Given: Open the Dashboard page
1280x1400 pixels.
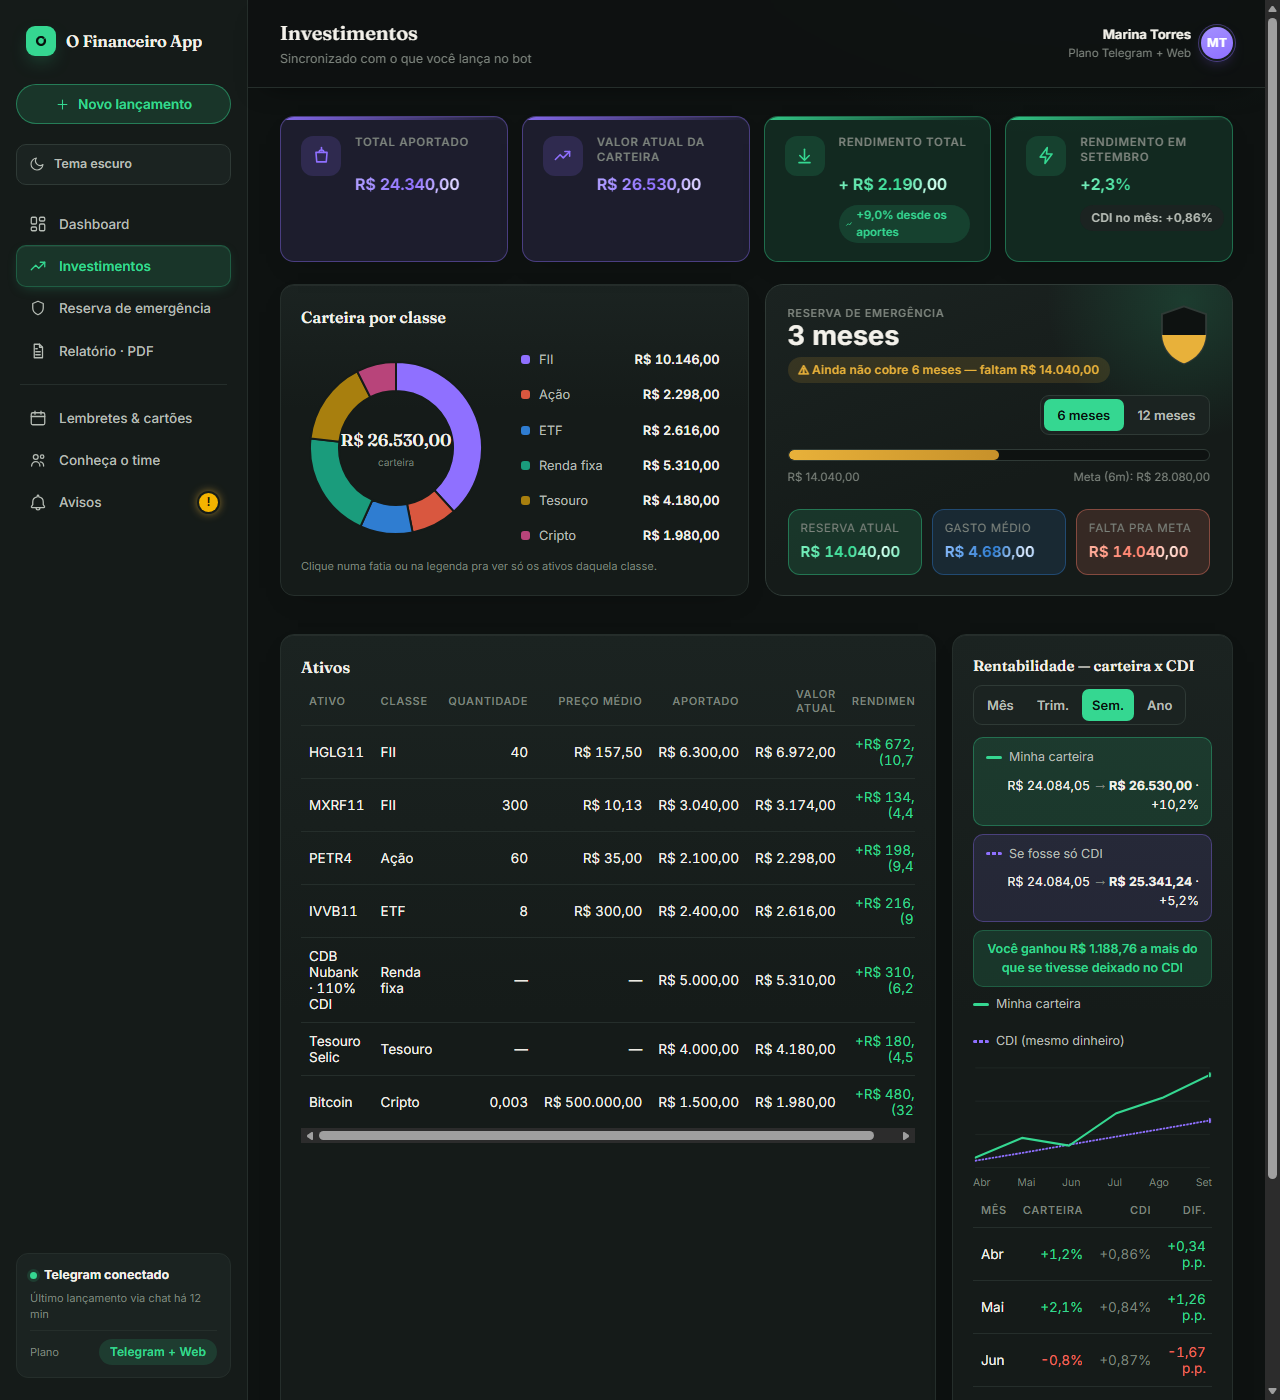Looking at the screenshot, I should tap(123, 224).
